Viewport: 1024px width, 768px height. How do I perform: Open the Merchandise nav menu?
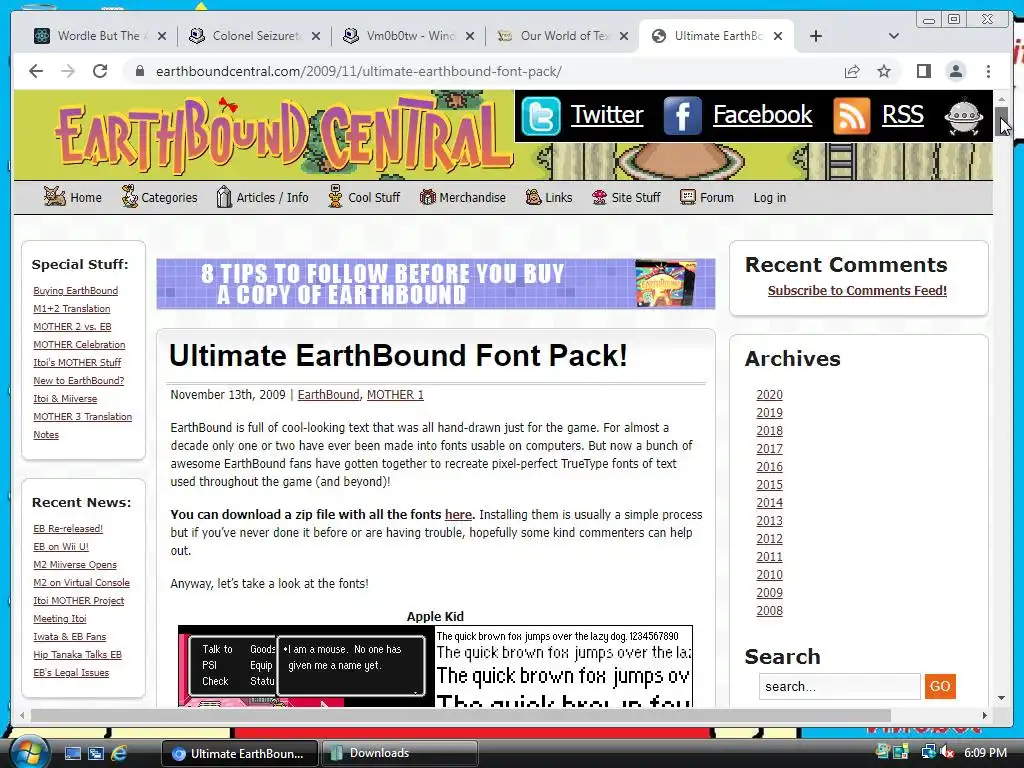(462, 197)
